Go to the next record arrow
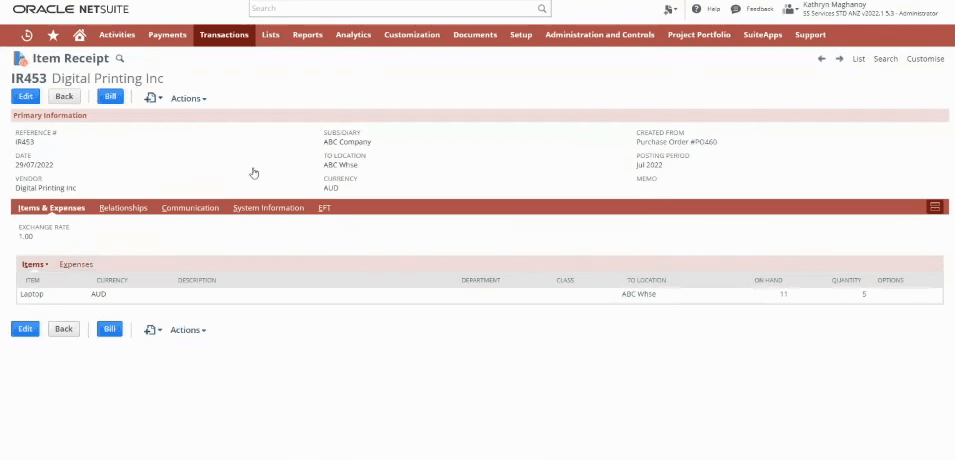 (x=839, y=59)
